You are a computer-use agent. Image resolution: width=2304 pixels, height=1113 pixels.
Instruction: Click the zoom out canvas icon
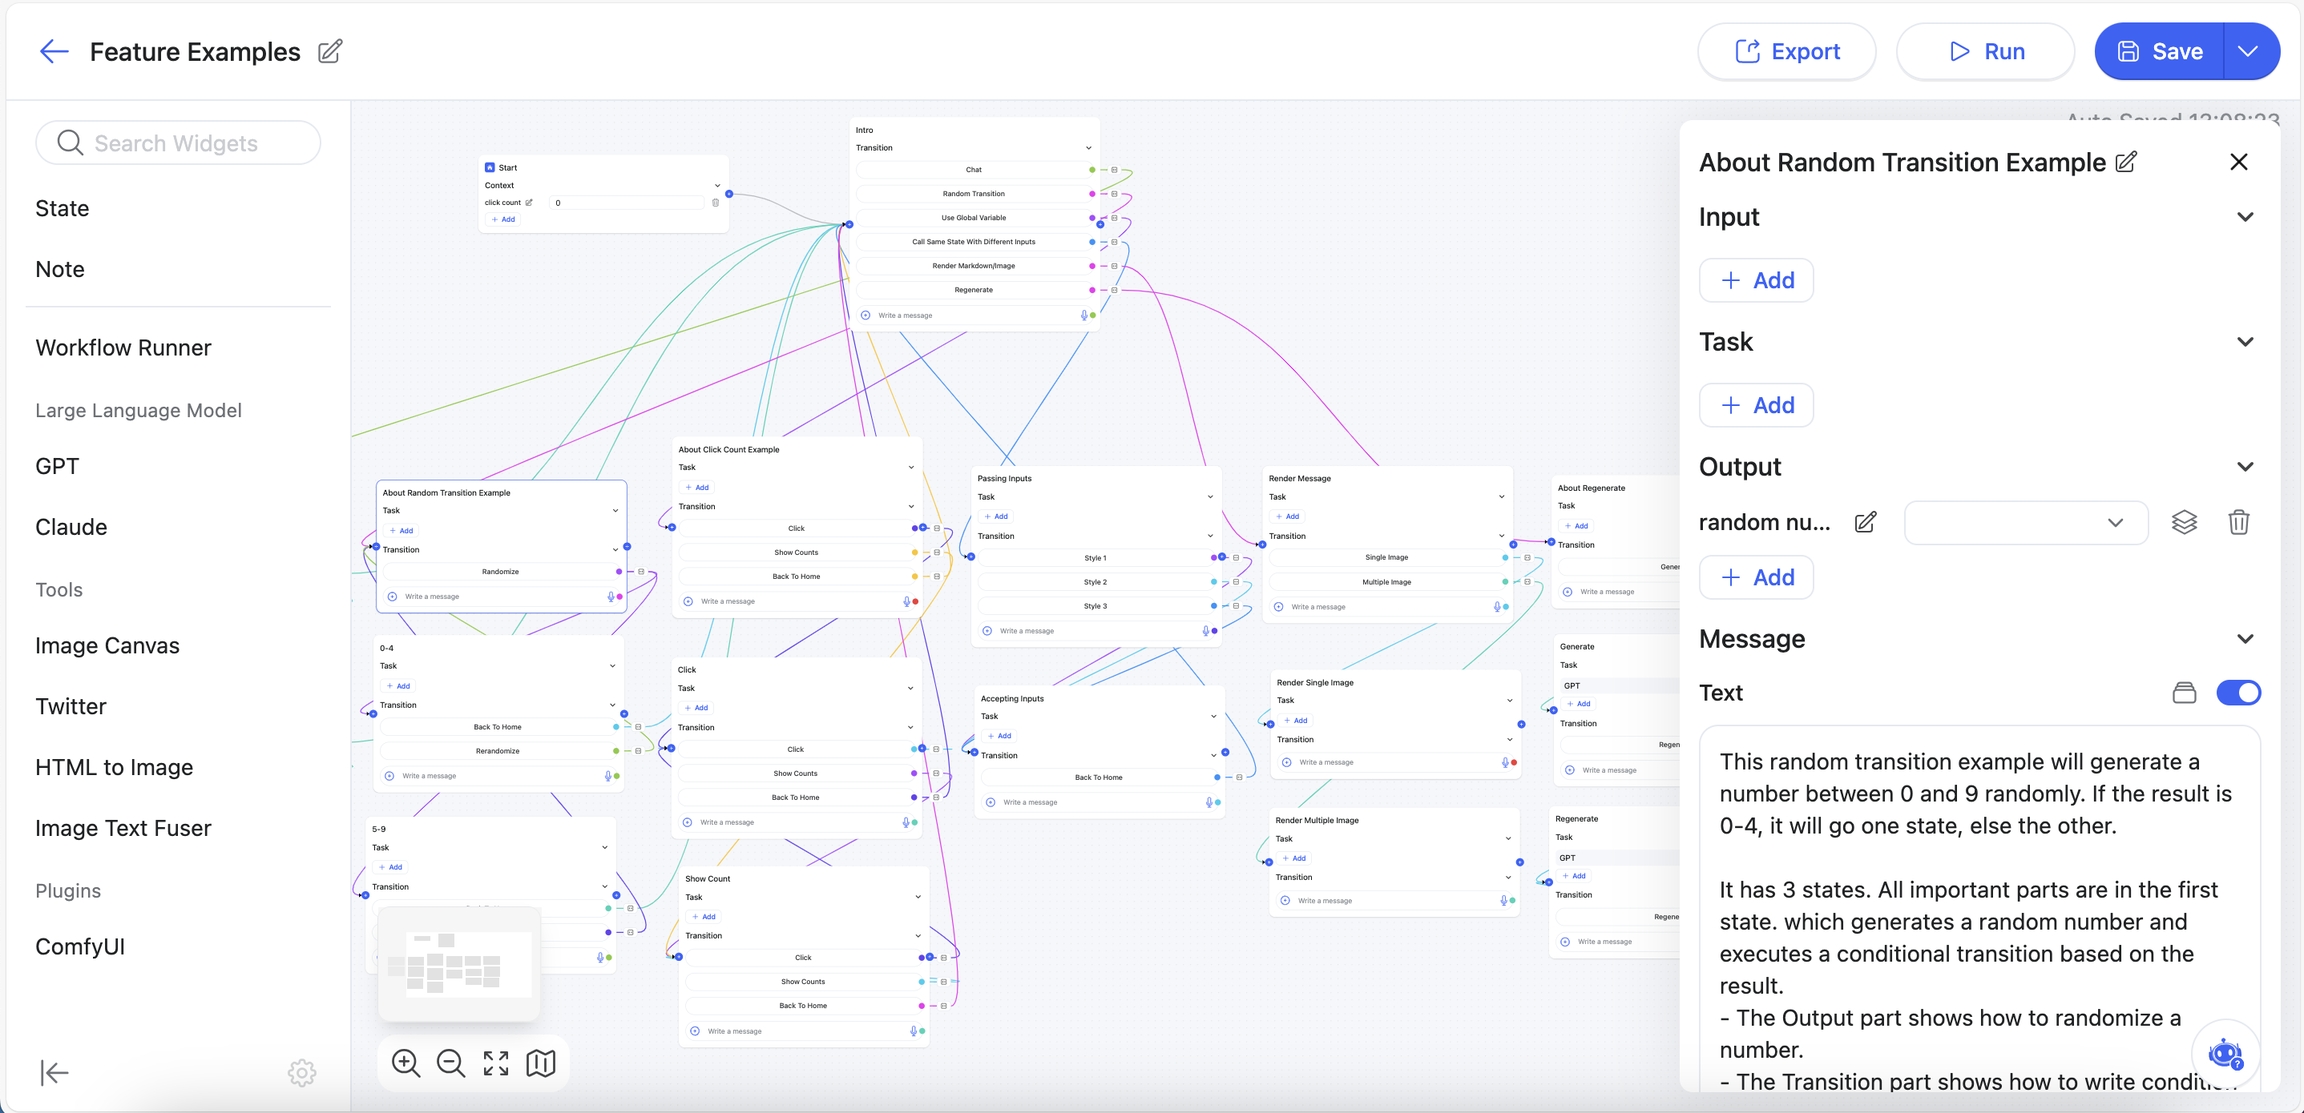[x=451, y=1063]
